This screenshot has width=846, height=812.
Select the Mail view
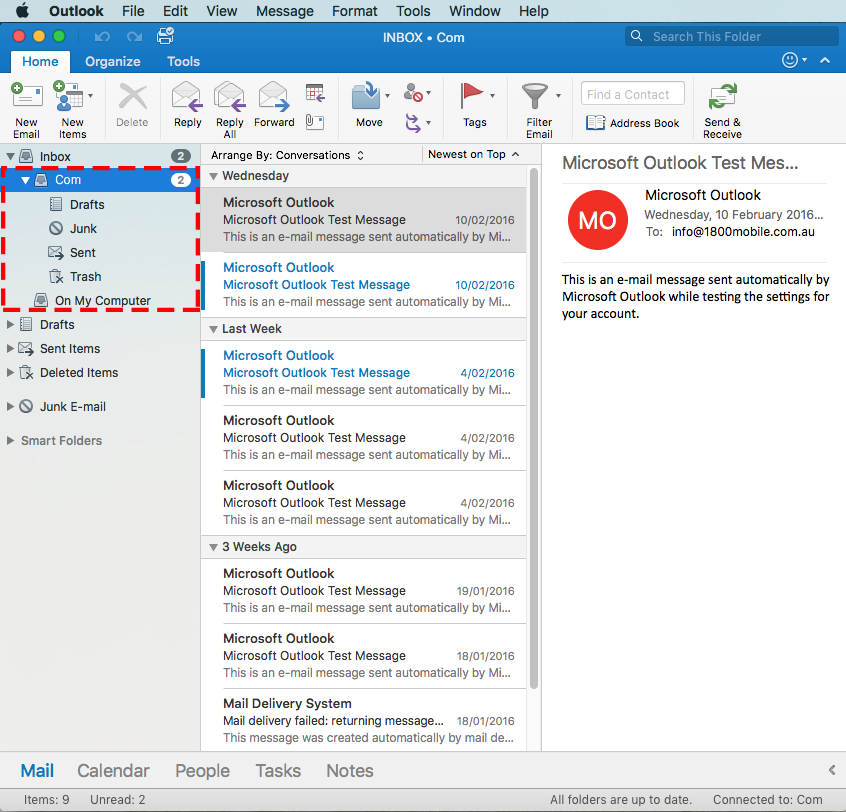coord(37,770)
